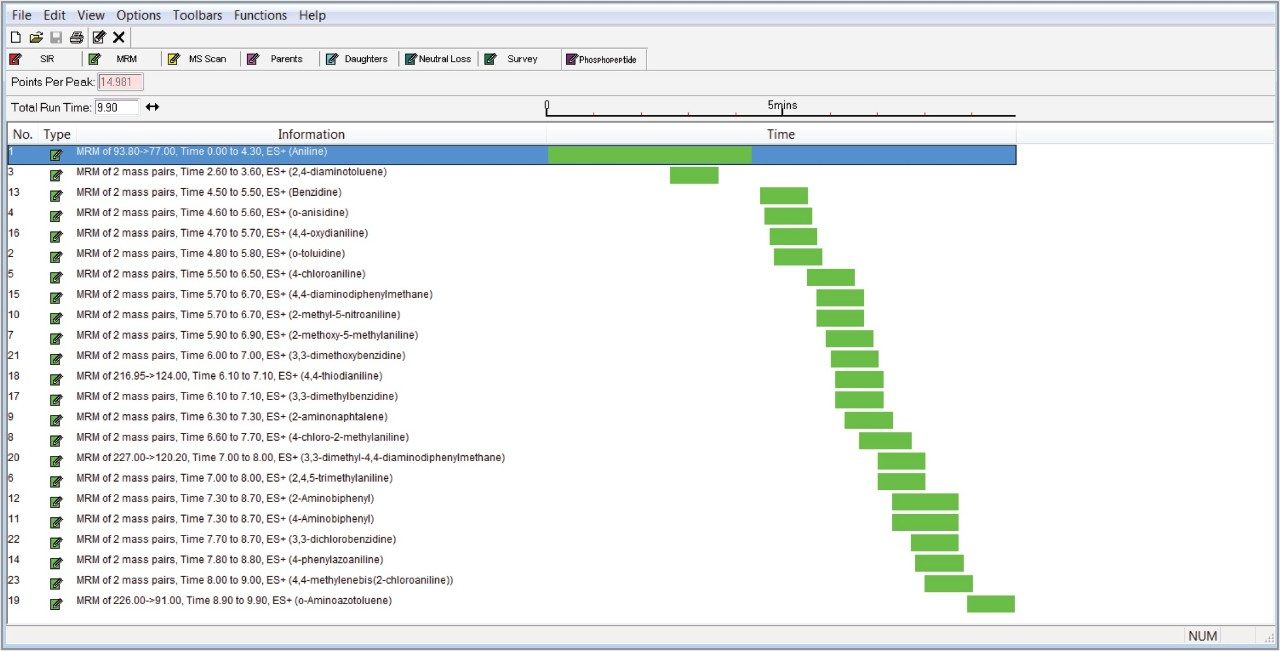This screenshot has width=1280, height=651.
Task: Click the Points Per Peak field
Action: point(121,82)
